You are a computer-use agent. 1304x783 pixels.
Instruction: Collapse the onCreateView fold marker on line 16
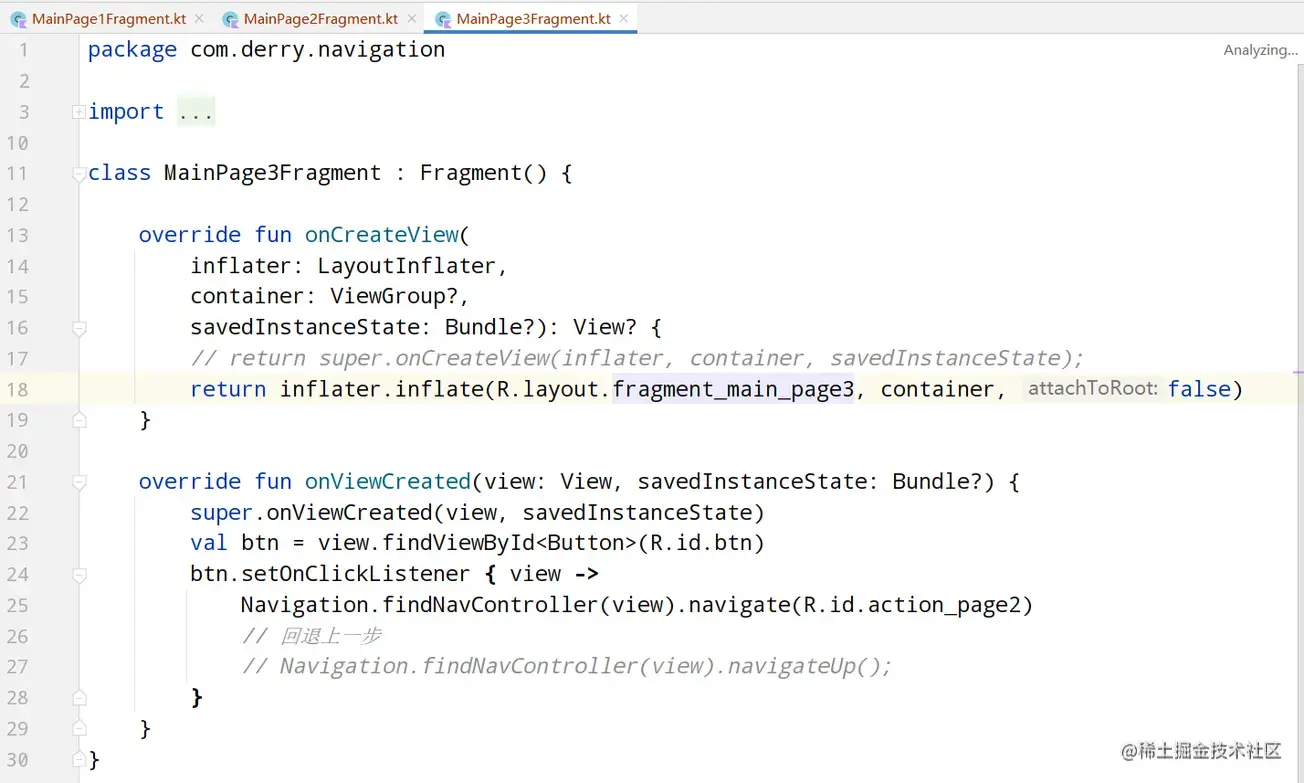coord(79,328)
